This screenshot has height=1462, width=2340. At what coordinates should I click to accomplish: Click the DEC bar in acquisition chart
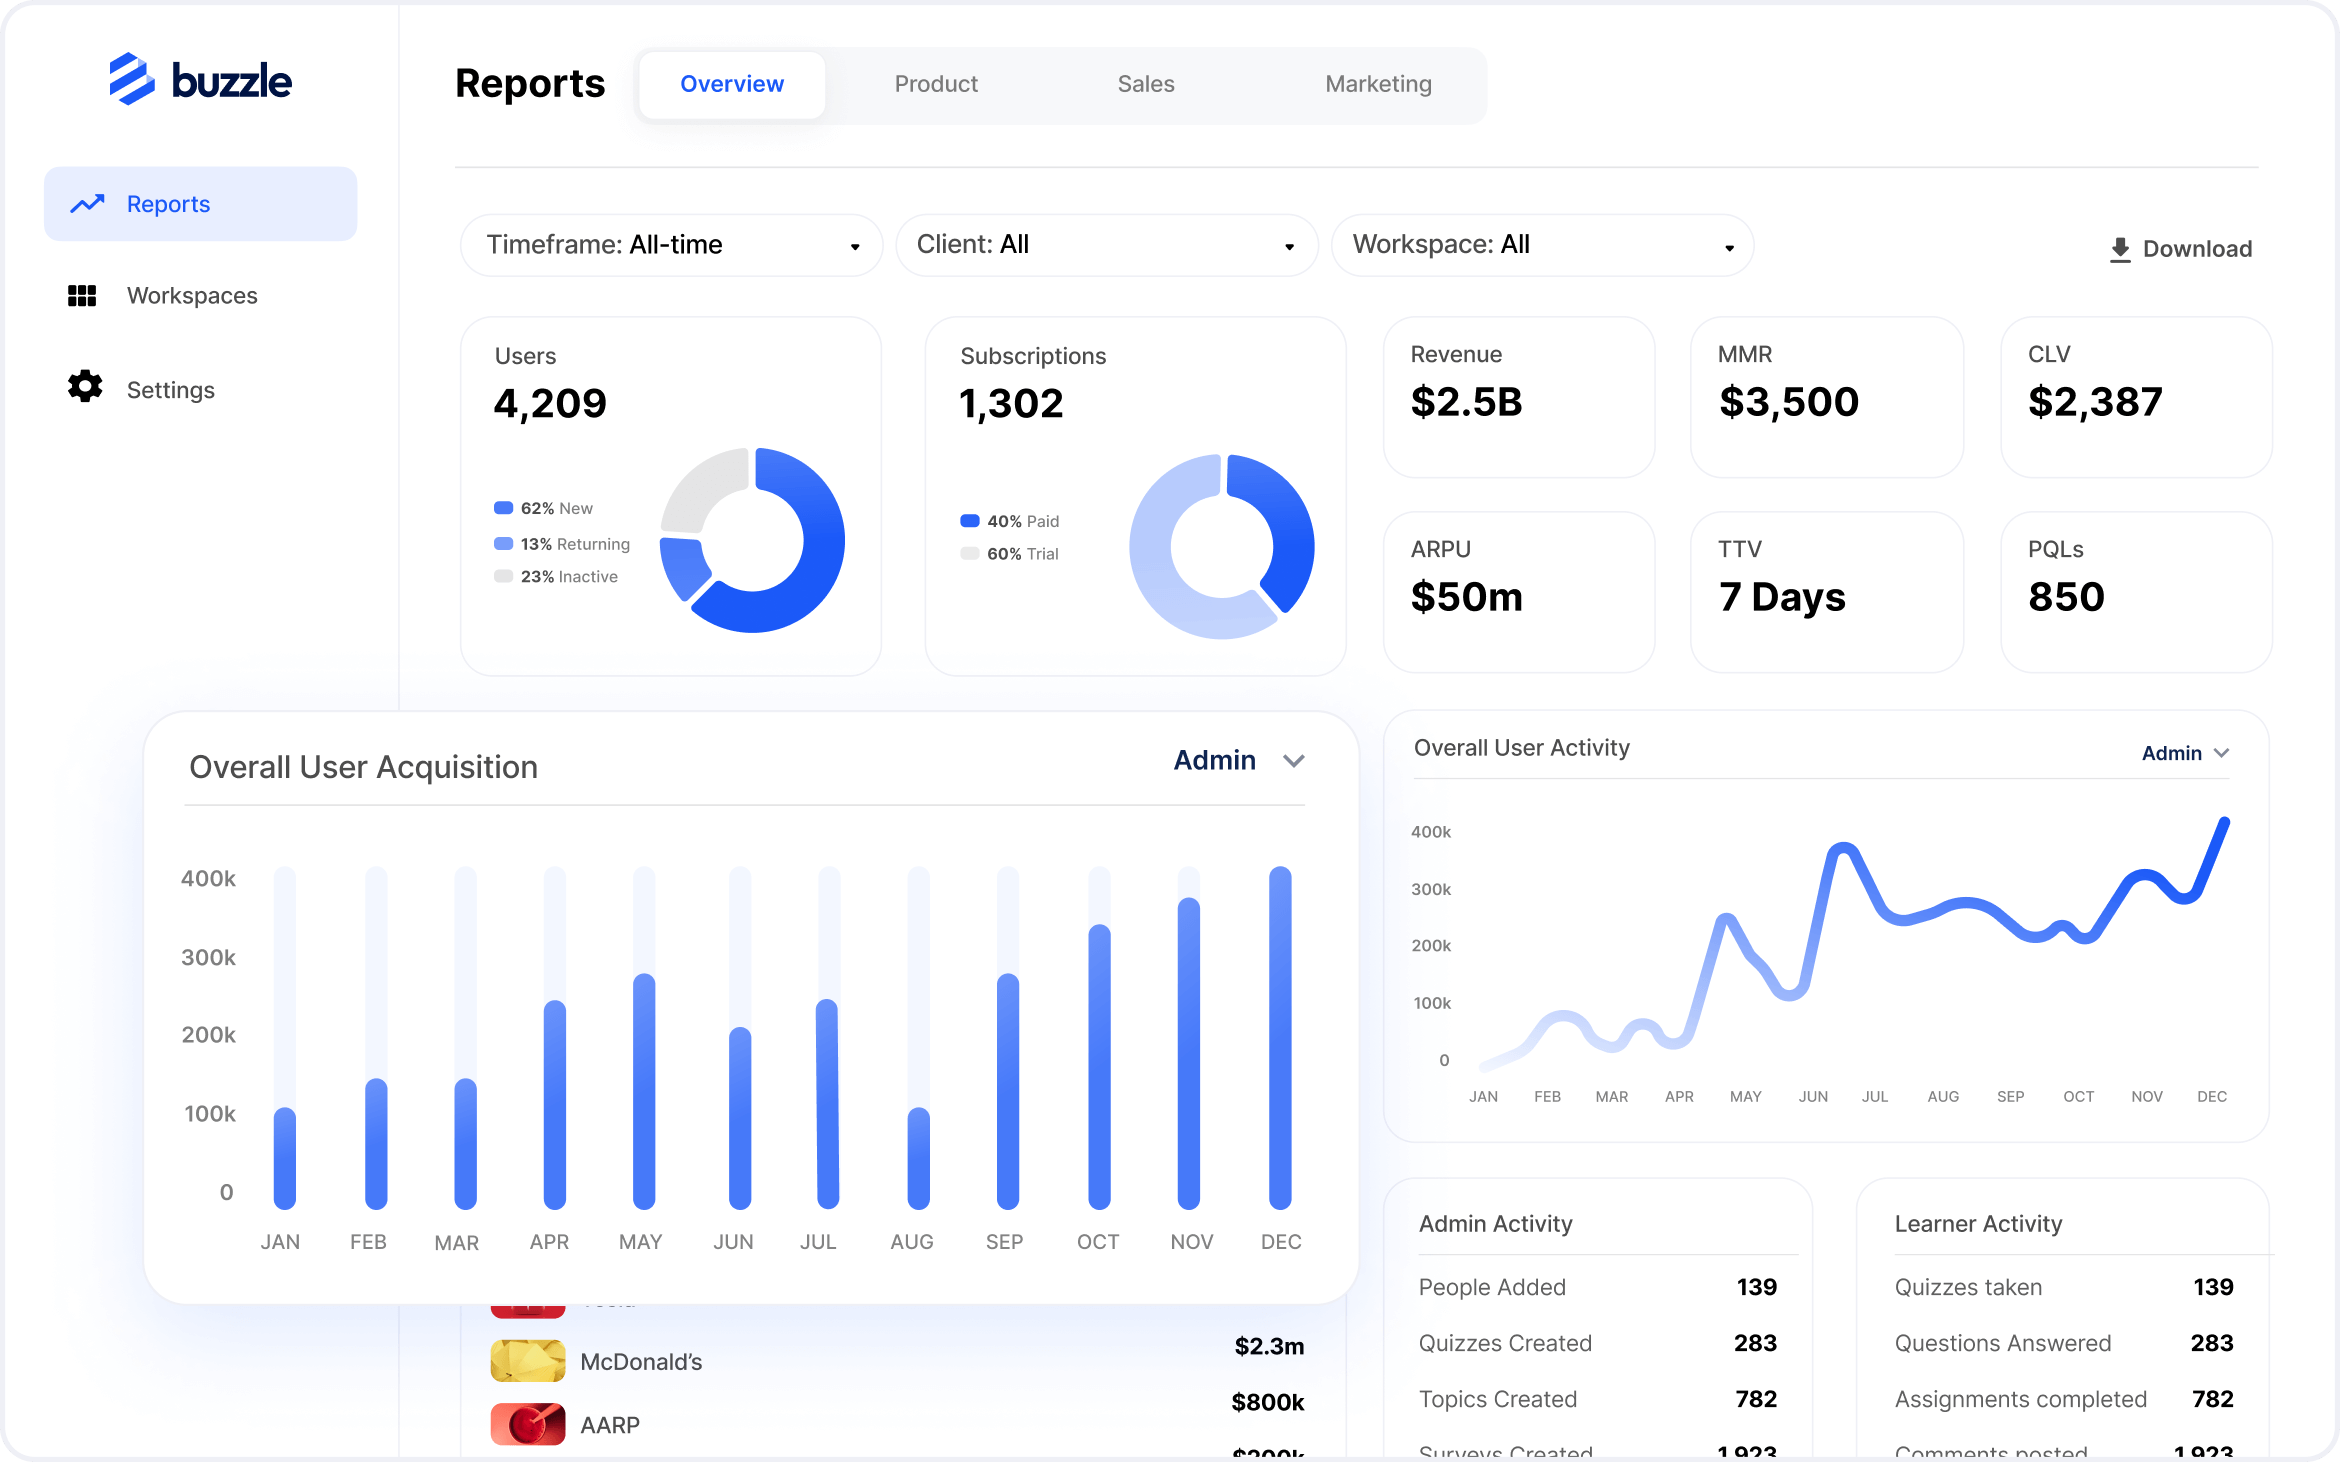pyautogui.click(x=1280, y=1037)
